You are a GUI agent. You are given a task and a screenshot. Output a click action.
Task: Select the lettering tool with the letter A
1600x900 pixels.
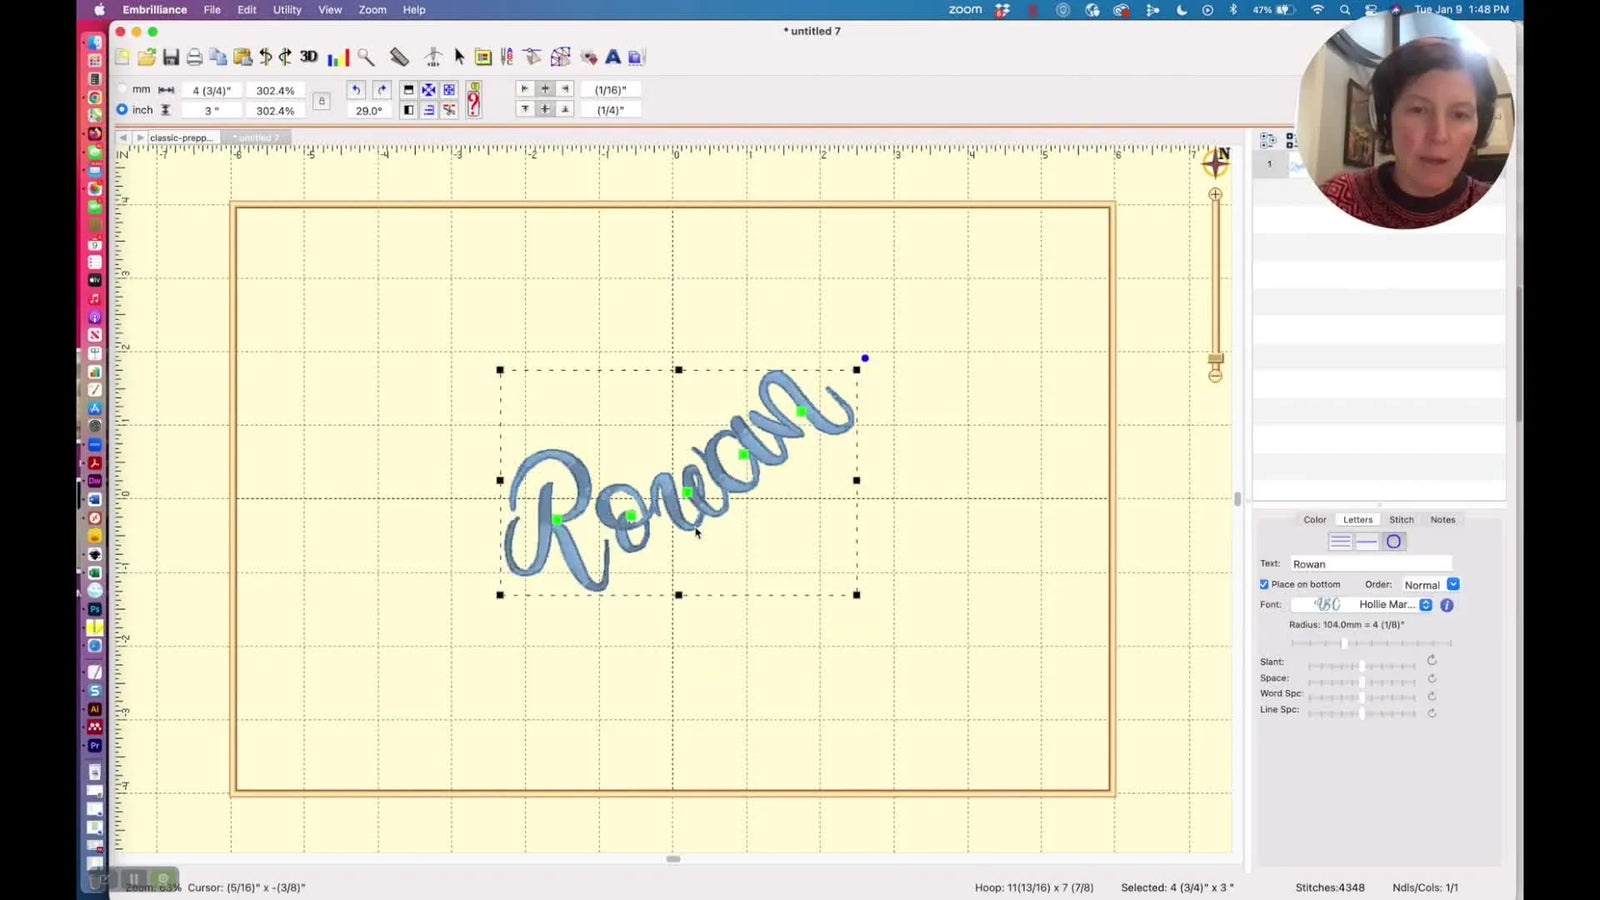click(x=612, y=57)
